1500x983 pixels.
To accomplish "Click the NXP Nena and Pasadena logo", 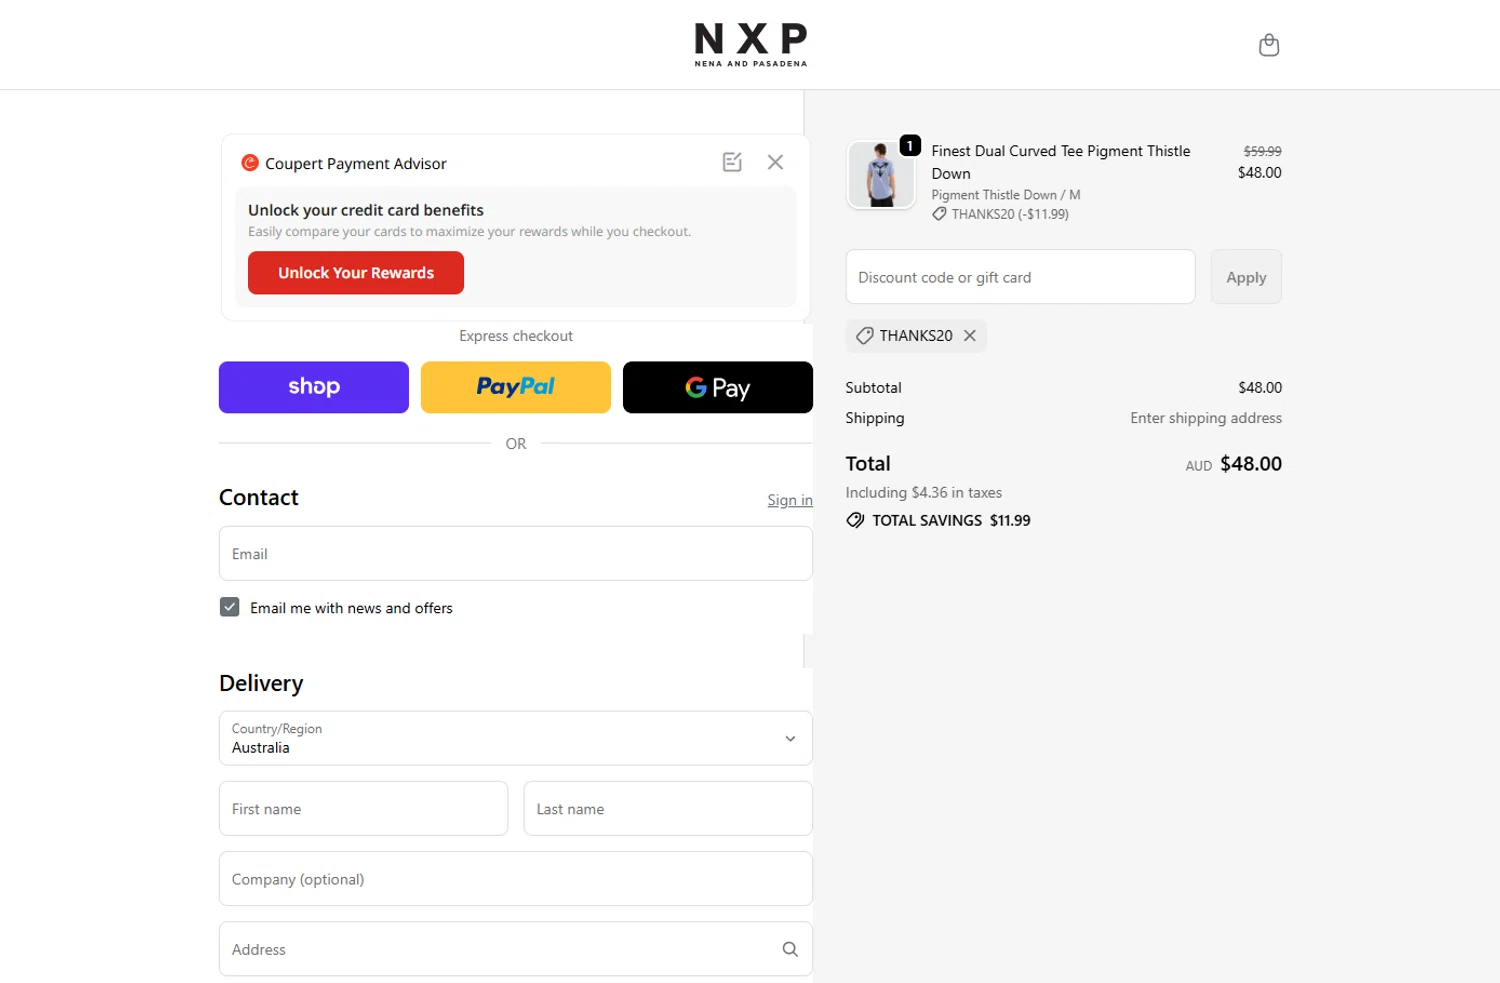I will pos(751,45).
